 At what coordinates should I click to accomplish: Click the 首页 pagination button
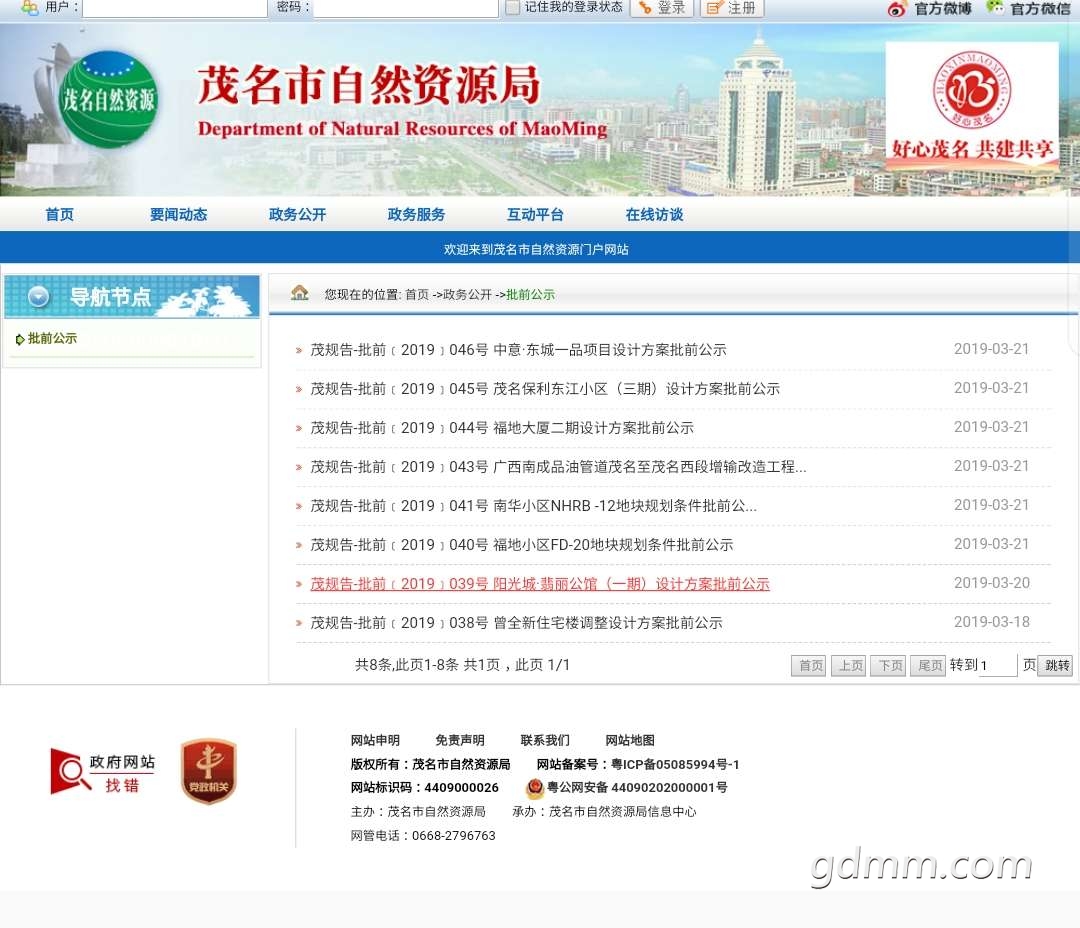pyautogui.click(x=809, y=666)
